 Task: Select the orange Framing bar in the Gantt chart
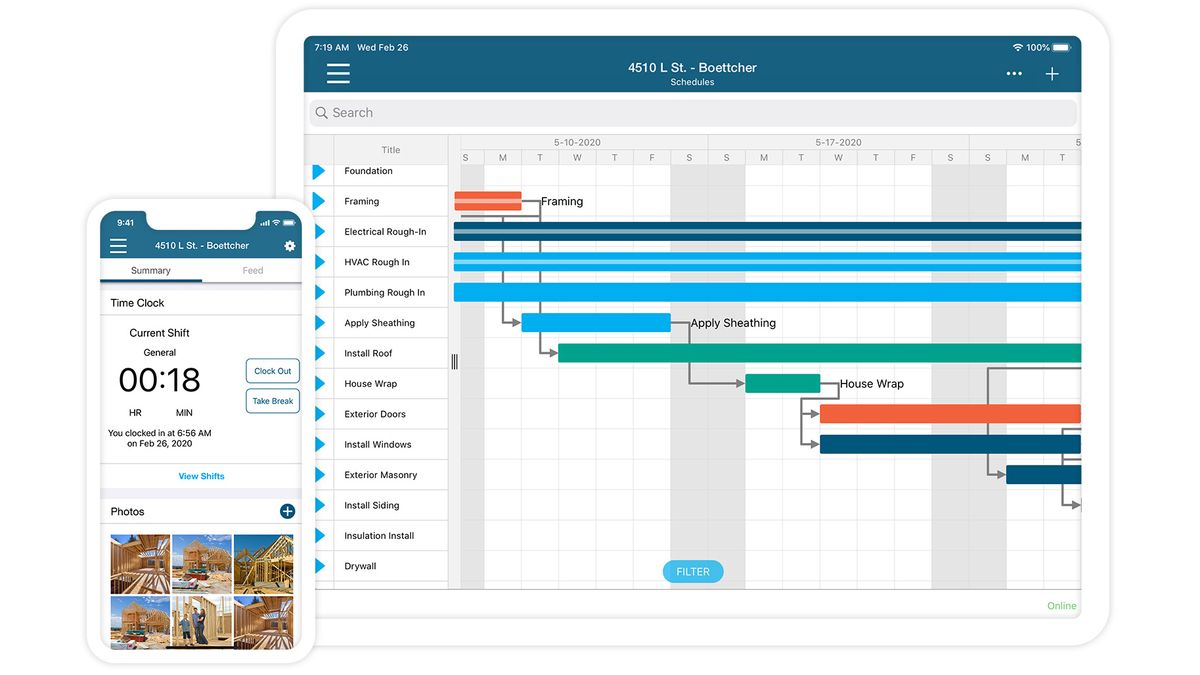tap(487, 200)
